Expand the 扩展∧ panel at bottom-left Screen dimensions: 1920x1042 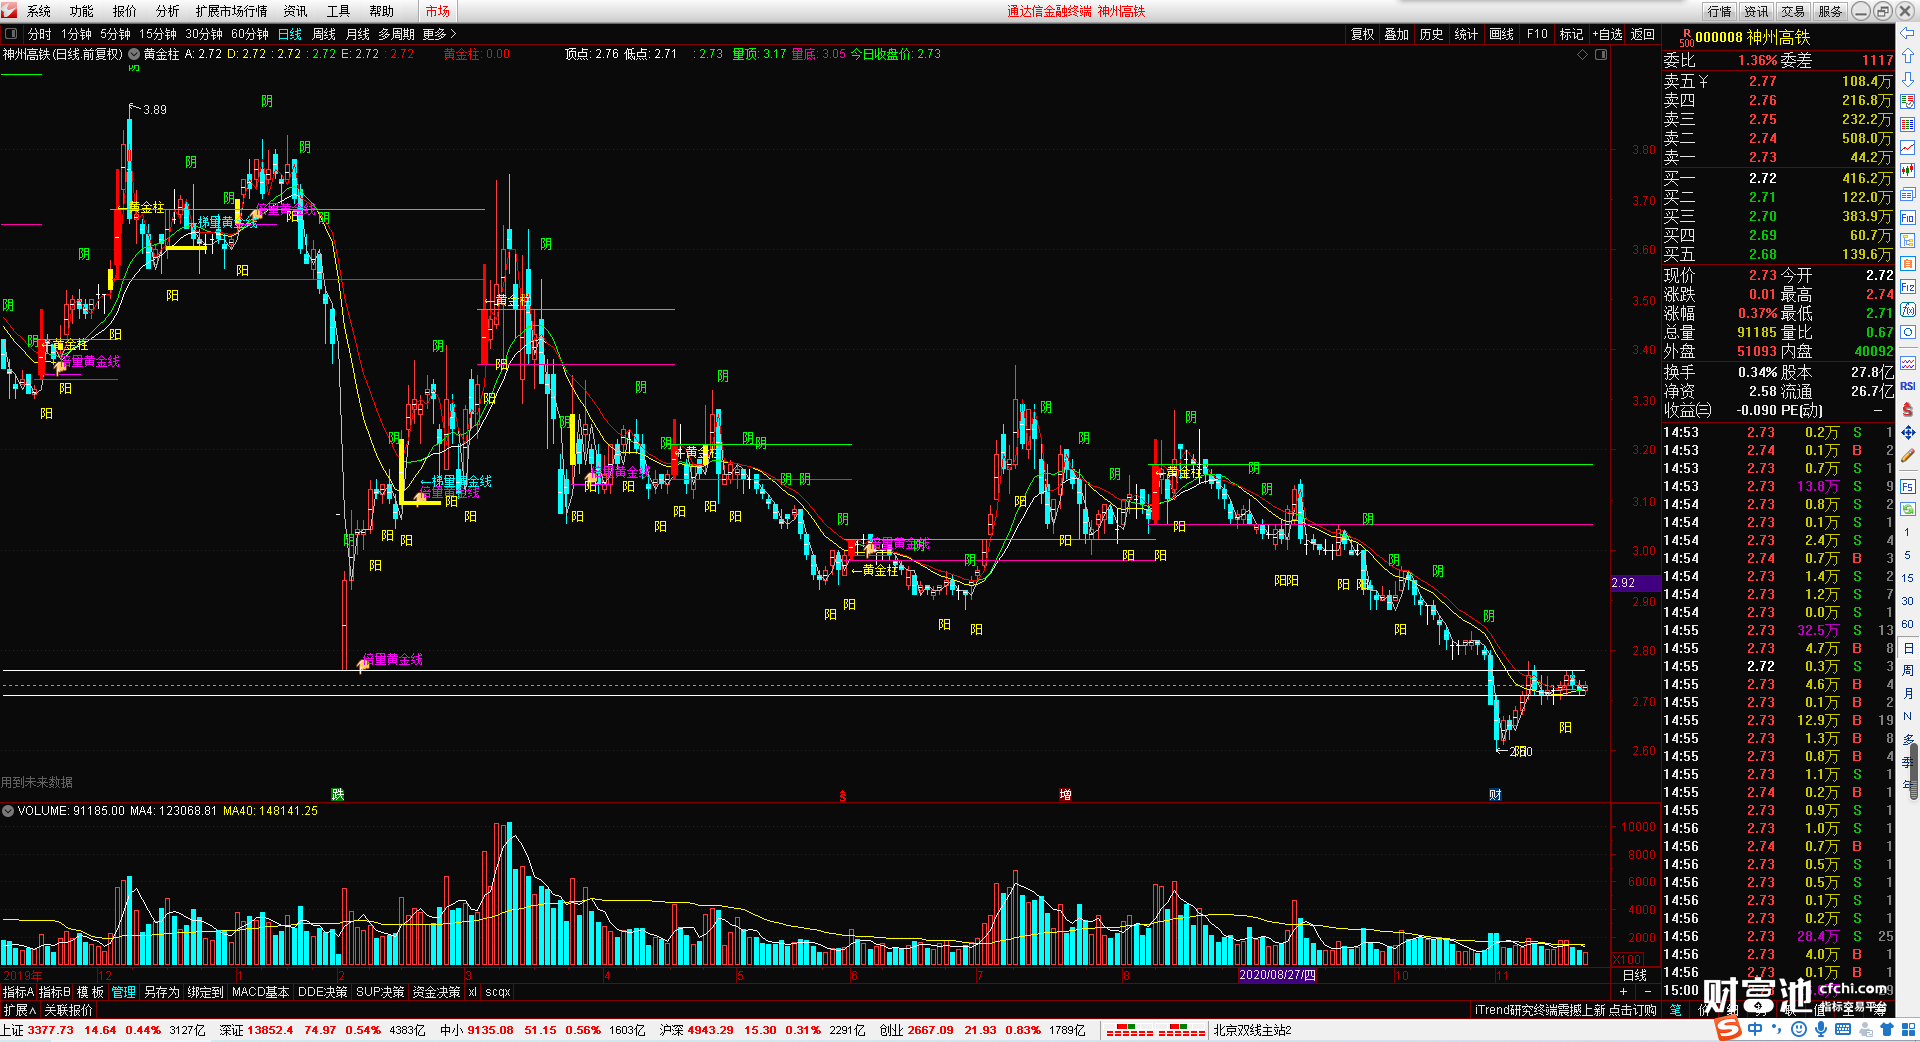pos(20,1010)
